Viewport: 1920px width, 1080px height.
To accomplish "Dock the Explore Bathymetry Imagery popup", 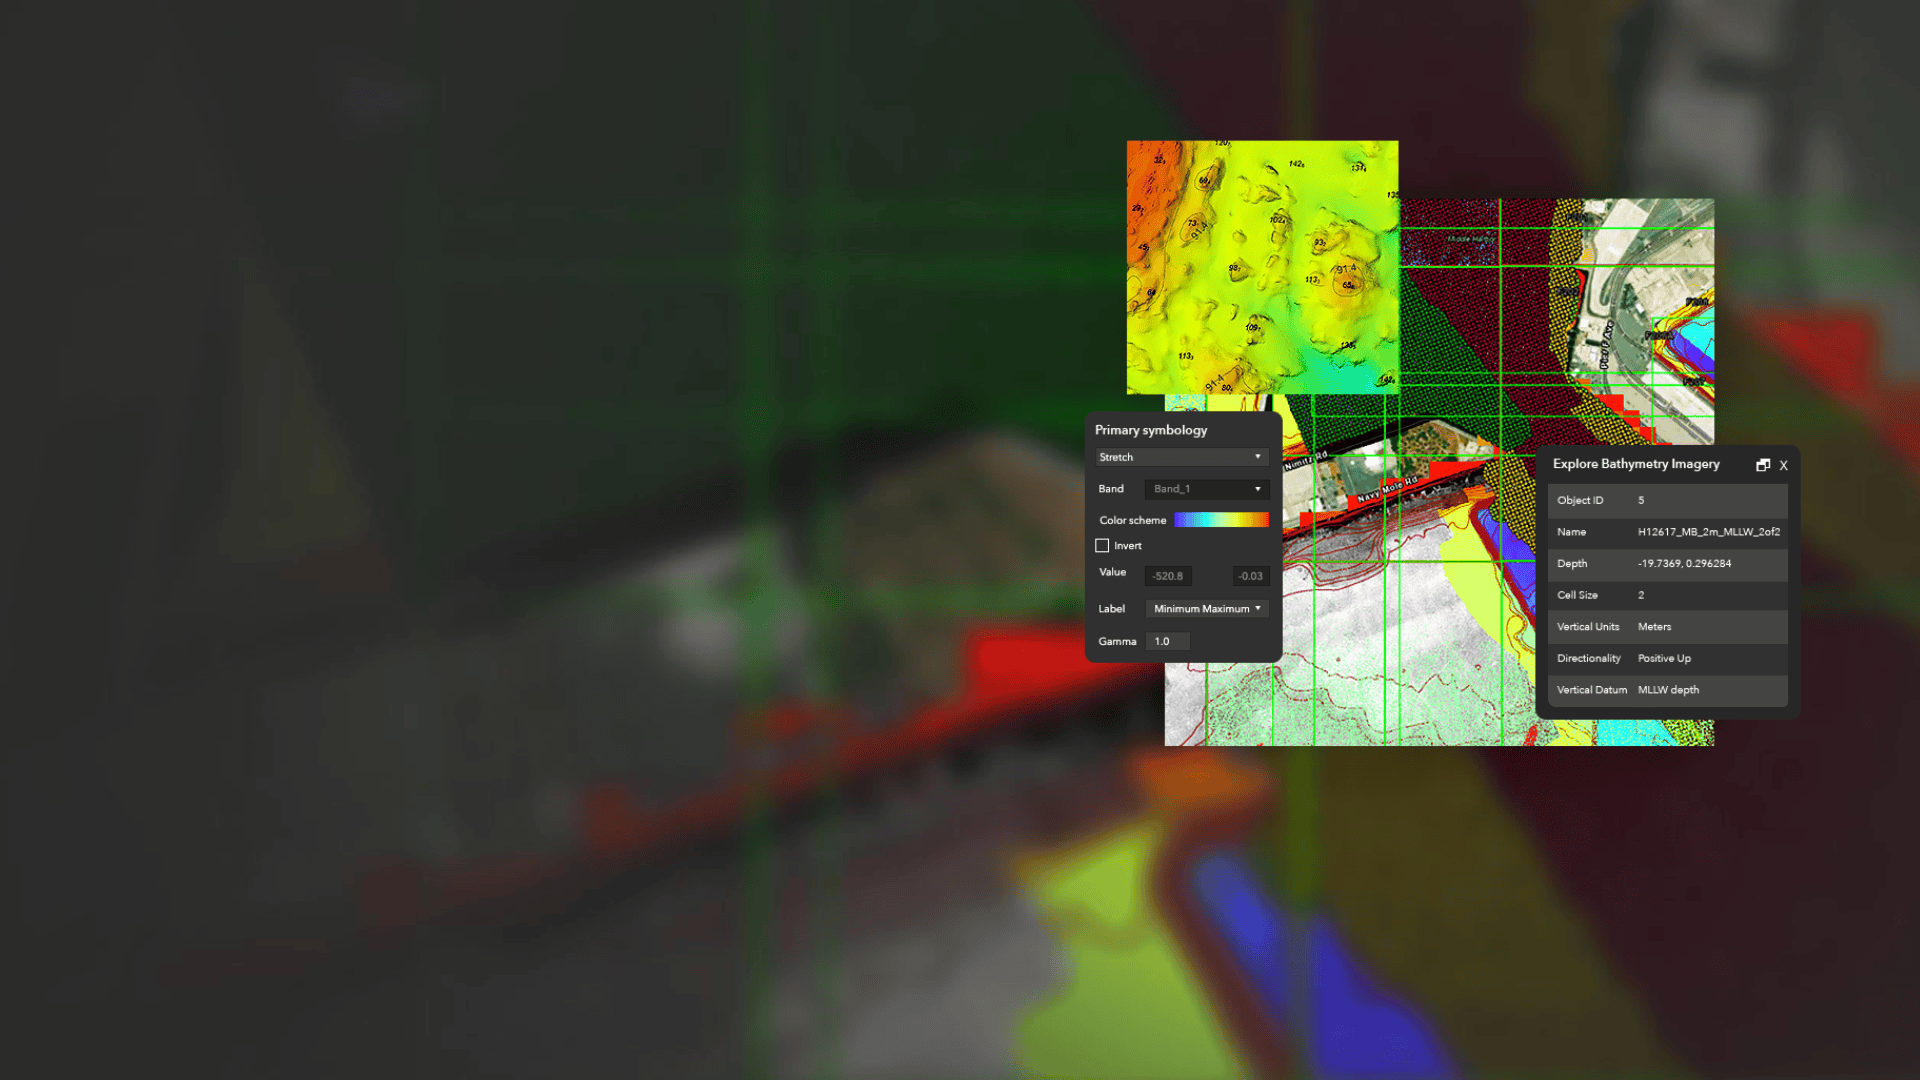I will (x=1762, y=465).
